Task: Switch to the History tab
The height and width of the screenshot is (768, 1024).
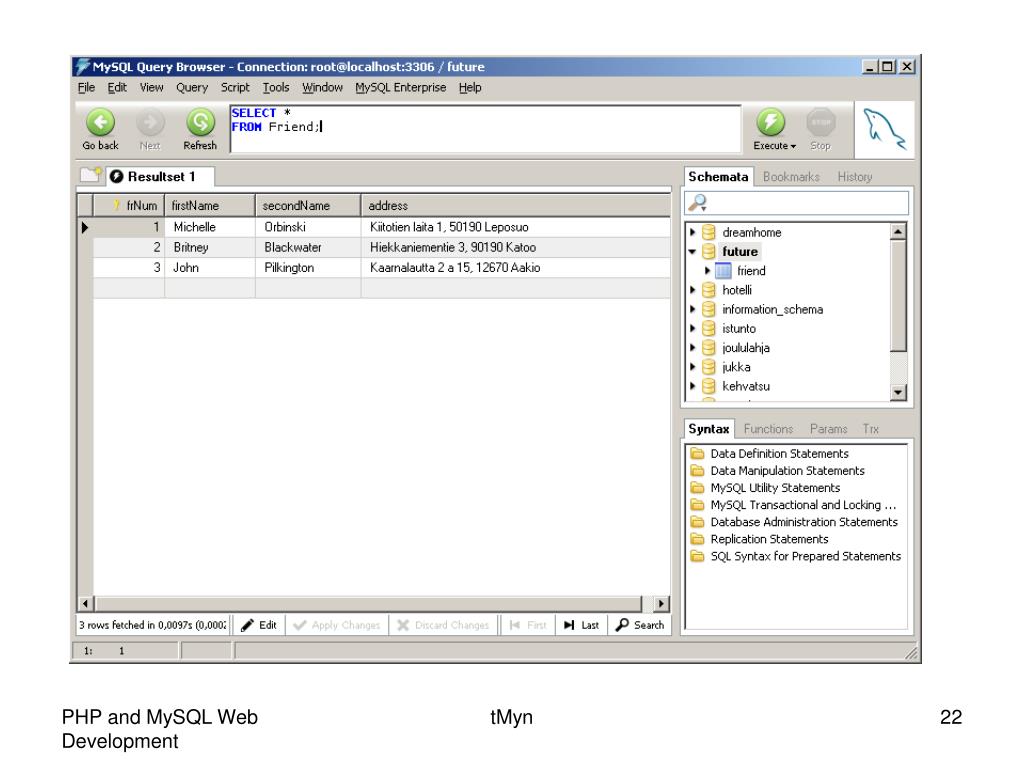Action: (x=855, y=177)
